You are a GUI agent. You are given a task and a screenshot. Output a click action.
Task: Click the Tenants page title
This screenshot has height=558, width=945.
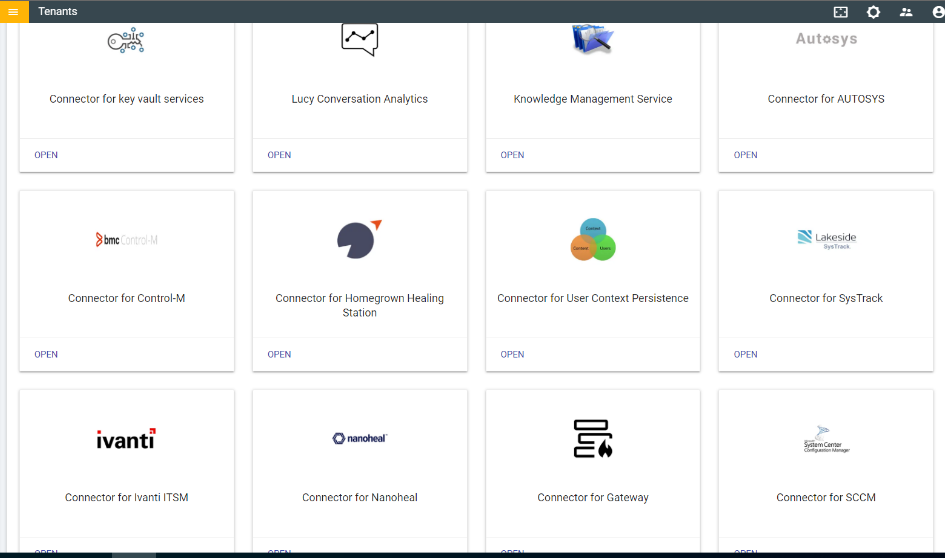click(58, 11)
